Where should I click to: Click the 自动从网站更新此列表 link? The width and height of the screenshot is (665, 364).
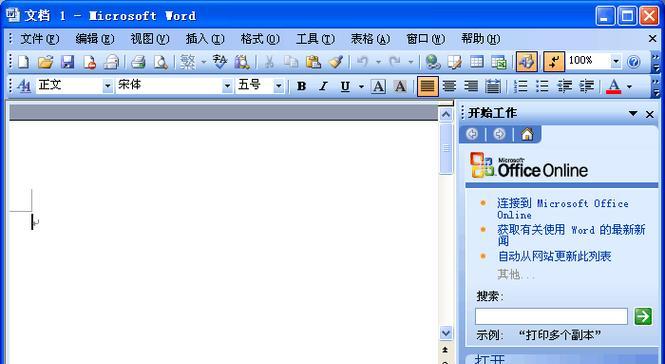pyautogui.click(x=554, y=256)
